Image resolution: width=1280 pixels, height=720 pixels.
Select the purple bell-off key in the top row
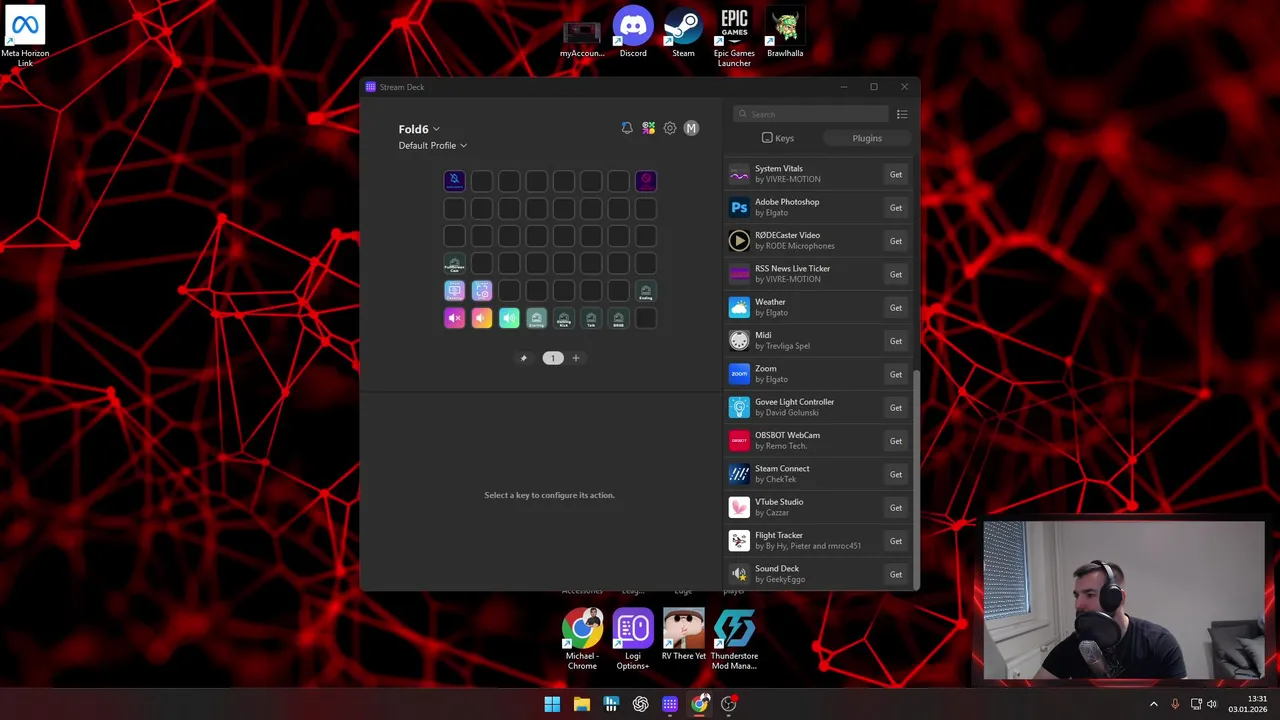click(454, 181)
